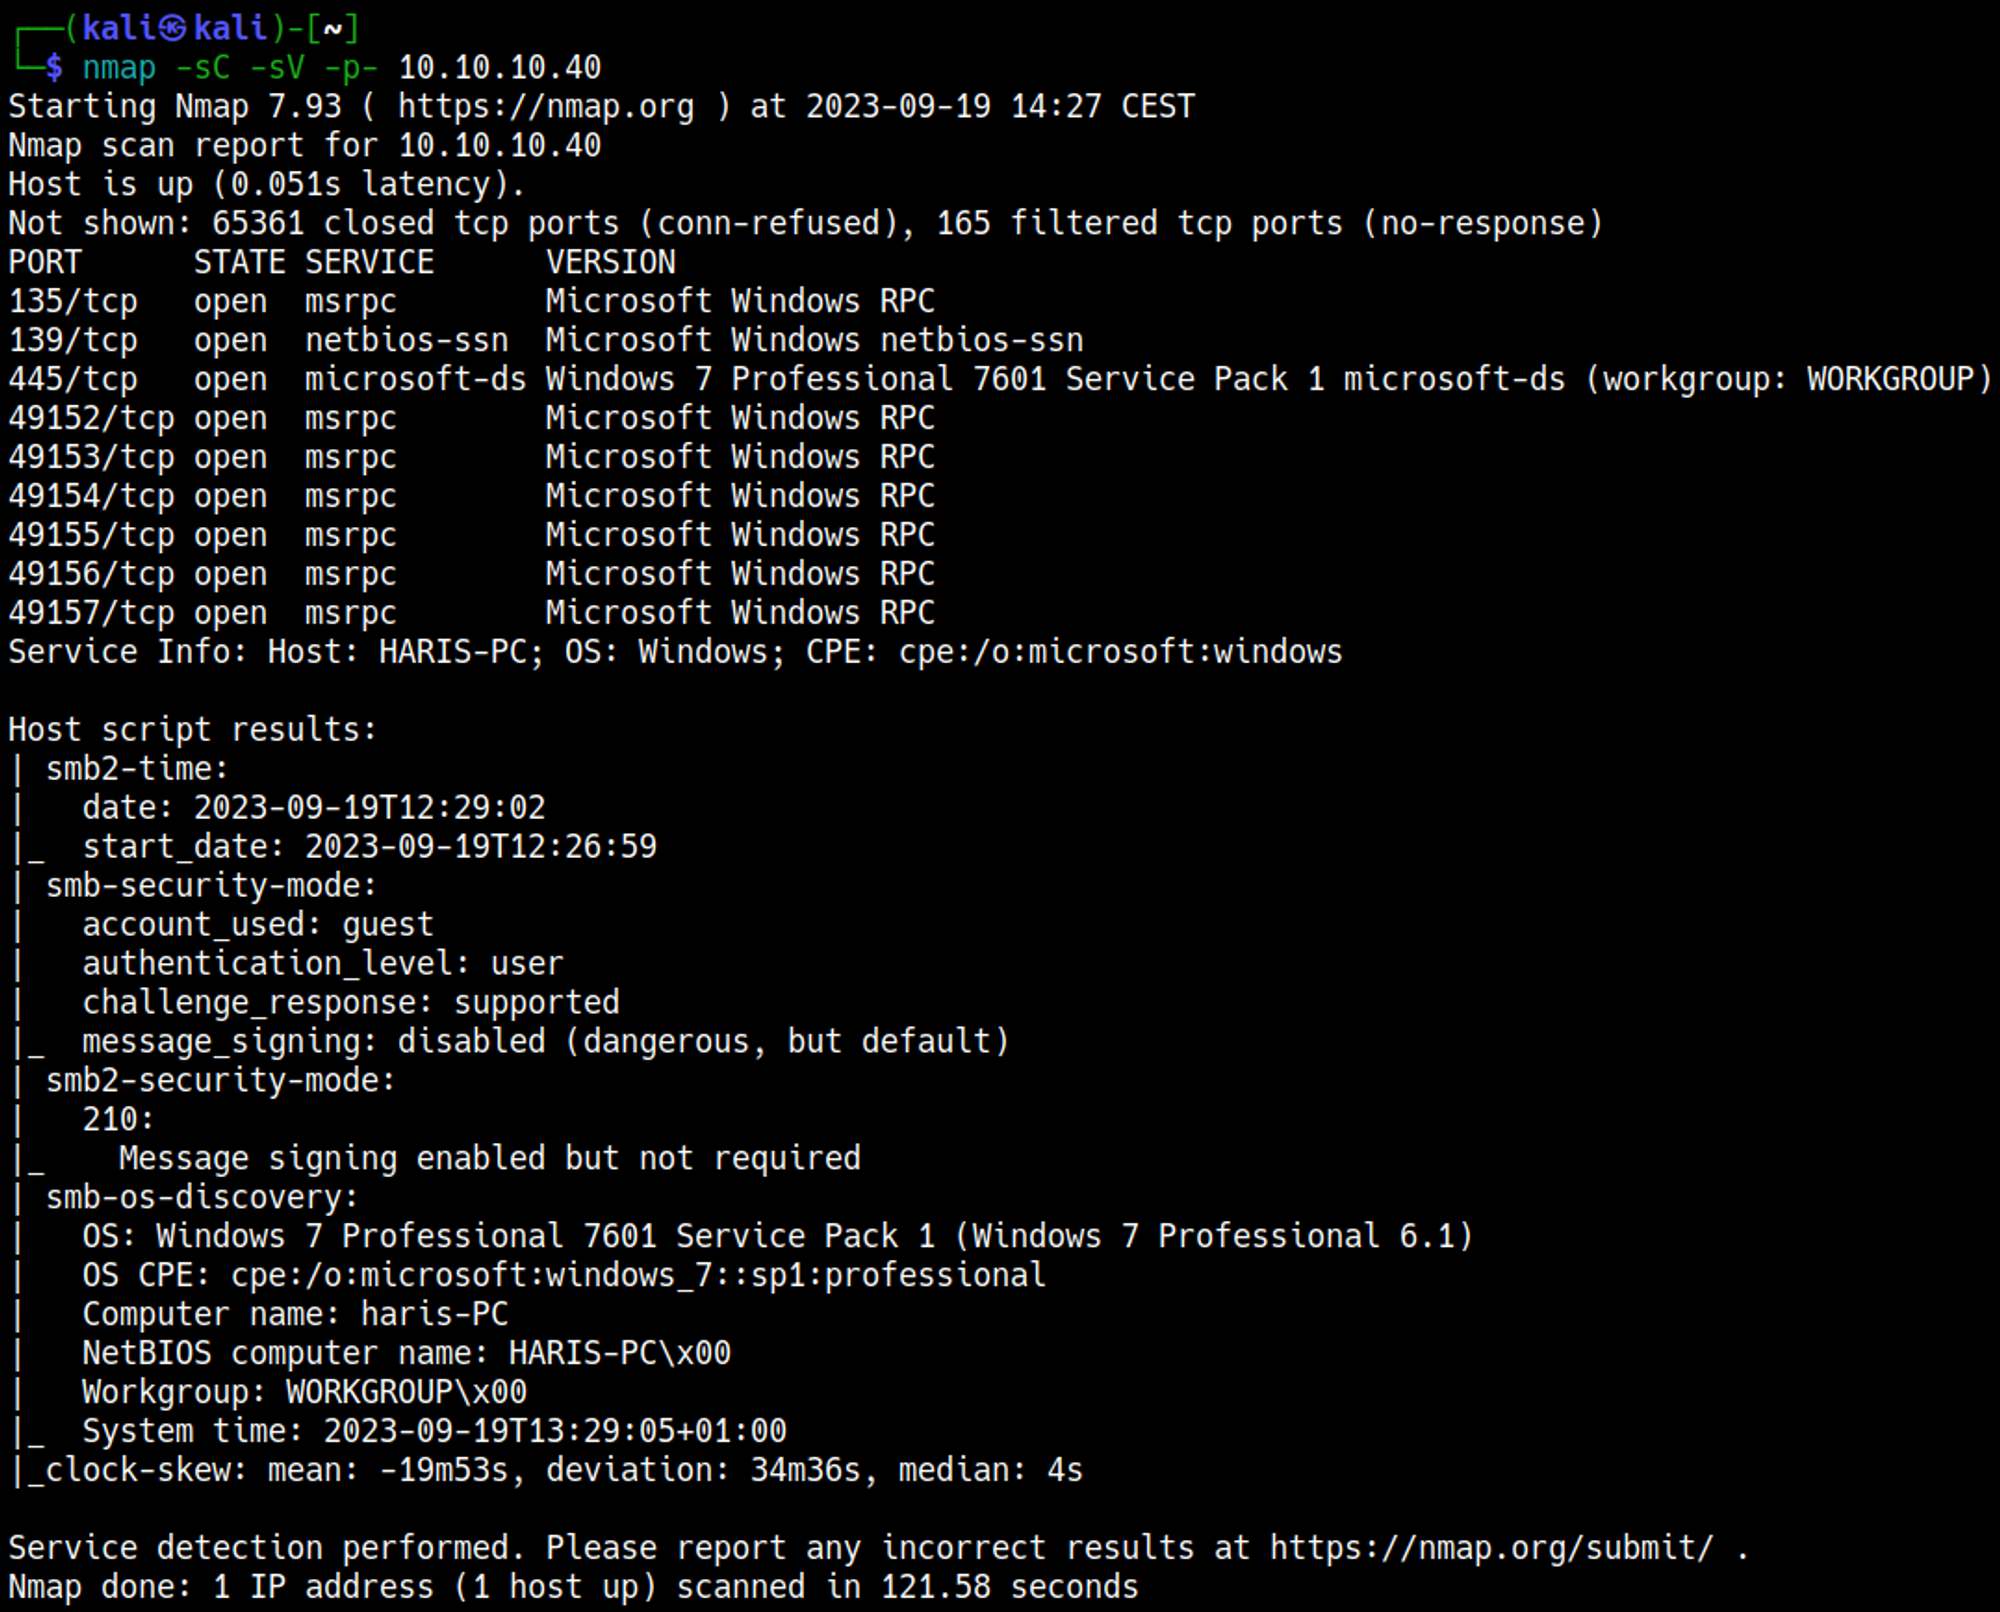Click the VERSION column header
The image size is (2000, 1612).
(610, 262)
